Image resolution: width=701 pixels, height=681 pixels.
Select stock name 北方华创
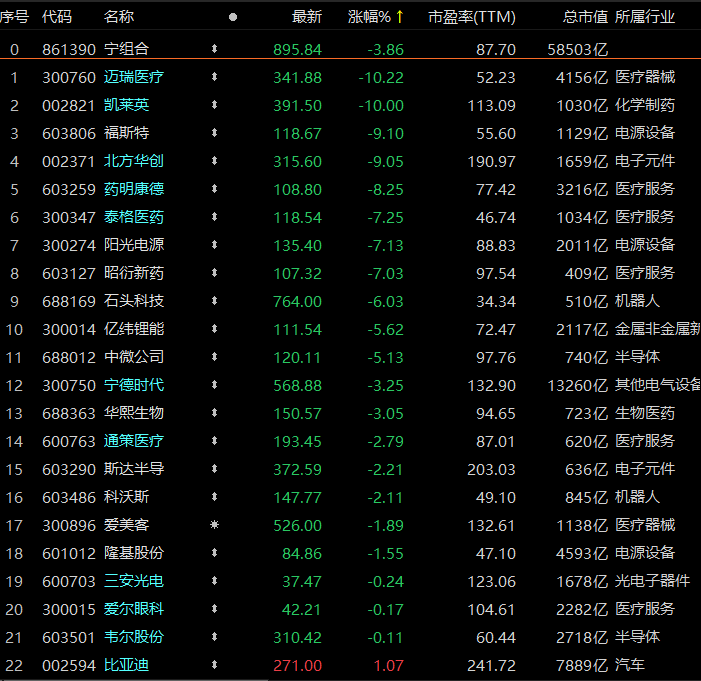pyautogui.click(x=134, y=161)
